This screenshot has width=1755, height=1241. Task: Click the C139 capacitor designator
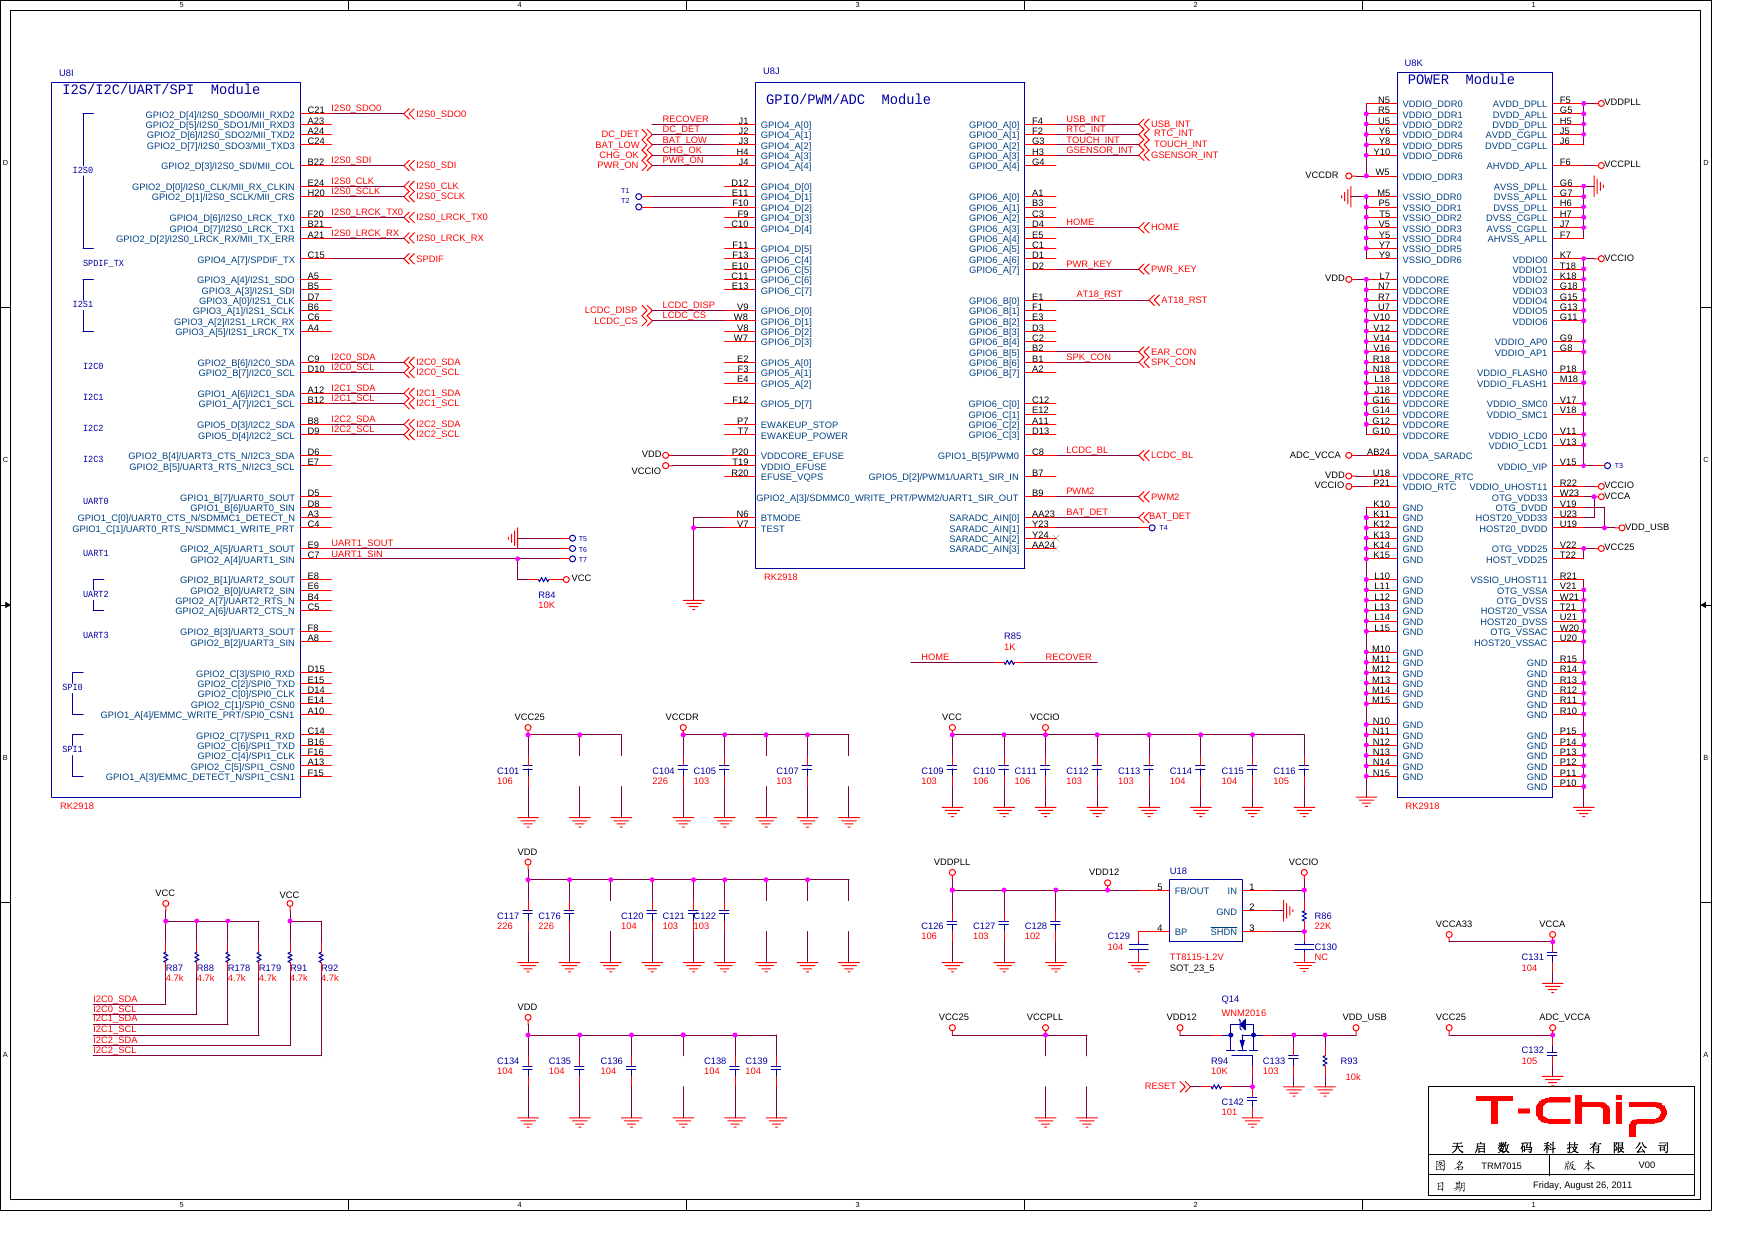click(x=756, y=1061)
